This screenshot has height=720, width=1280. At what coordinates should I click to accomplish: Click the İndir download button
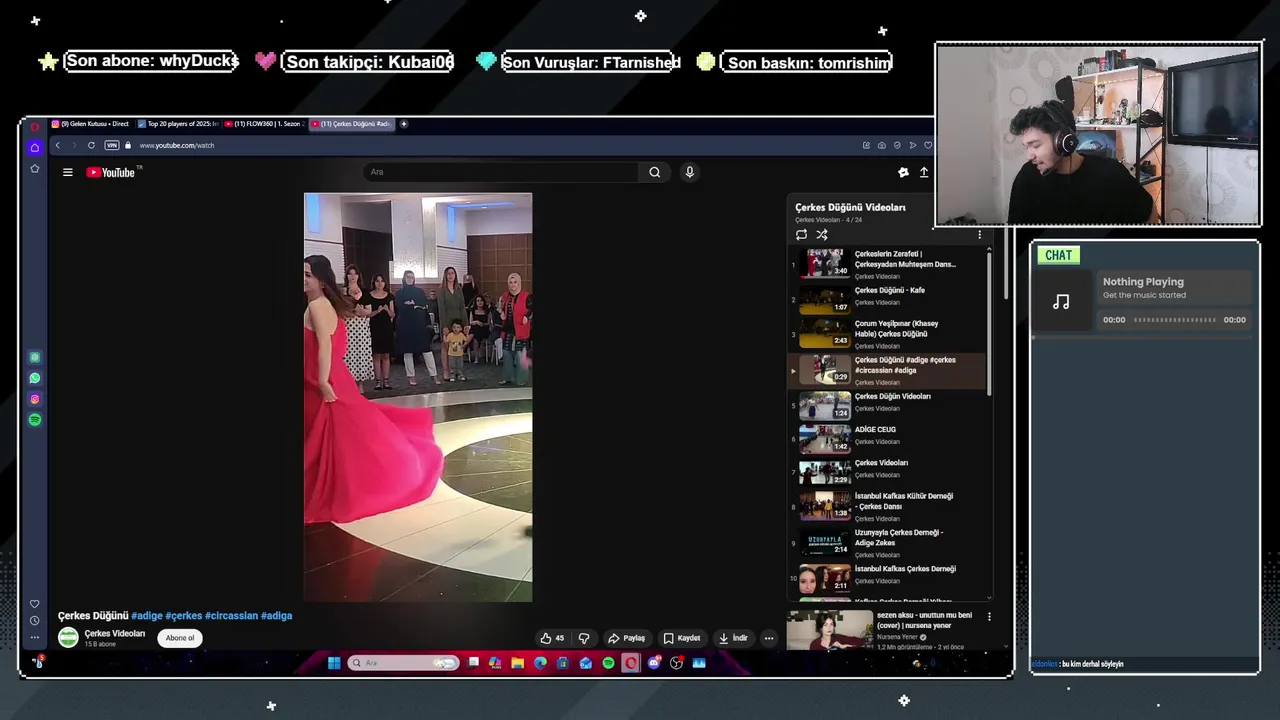click(733, 638)
